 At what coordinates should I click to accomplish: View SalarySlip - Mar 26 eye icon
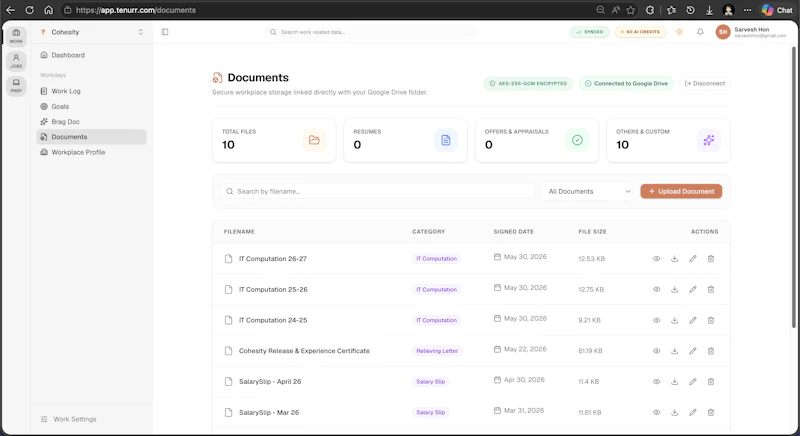pos(657,412)
